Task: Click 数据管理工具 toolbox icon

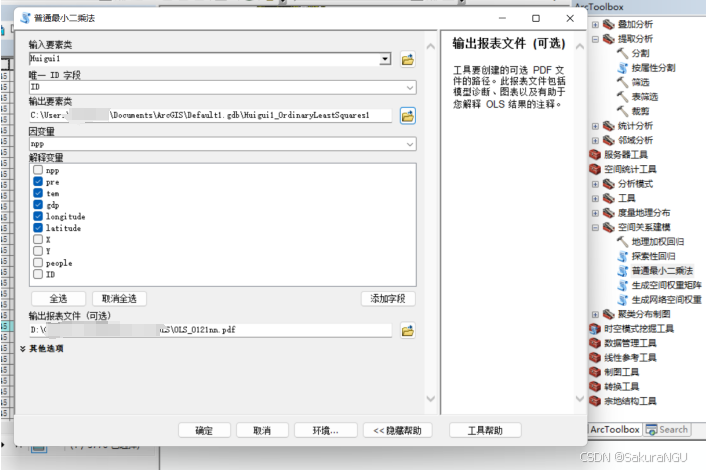Action: click(x=595, y=343)
